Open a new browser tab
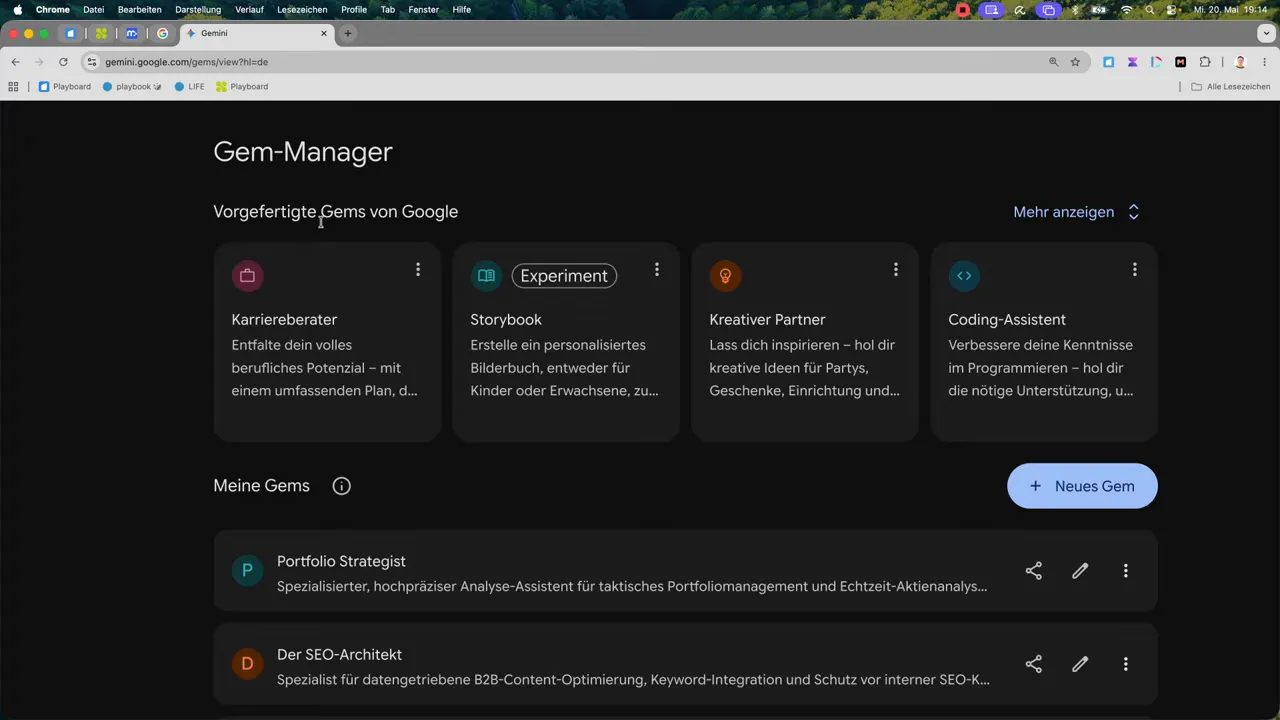The height and width of the screenshot is (720, 1280). click(348, 33)
